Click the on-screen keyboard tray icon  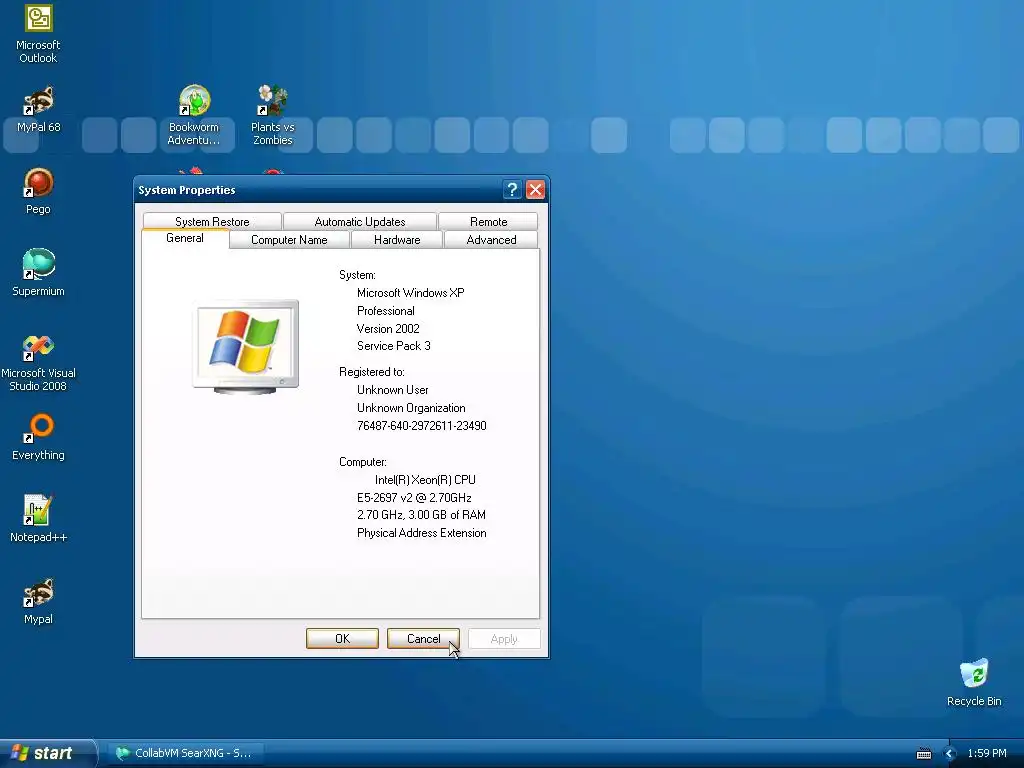point(923,754)
